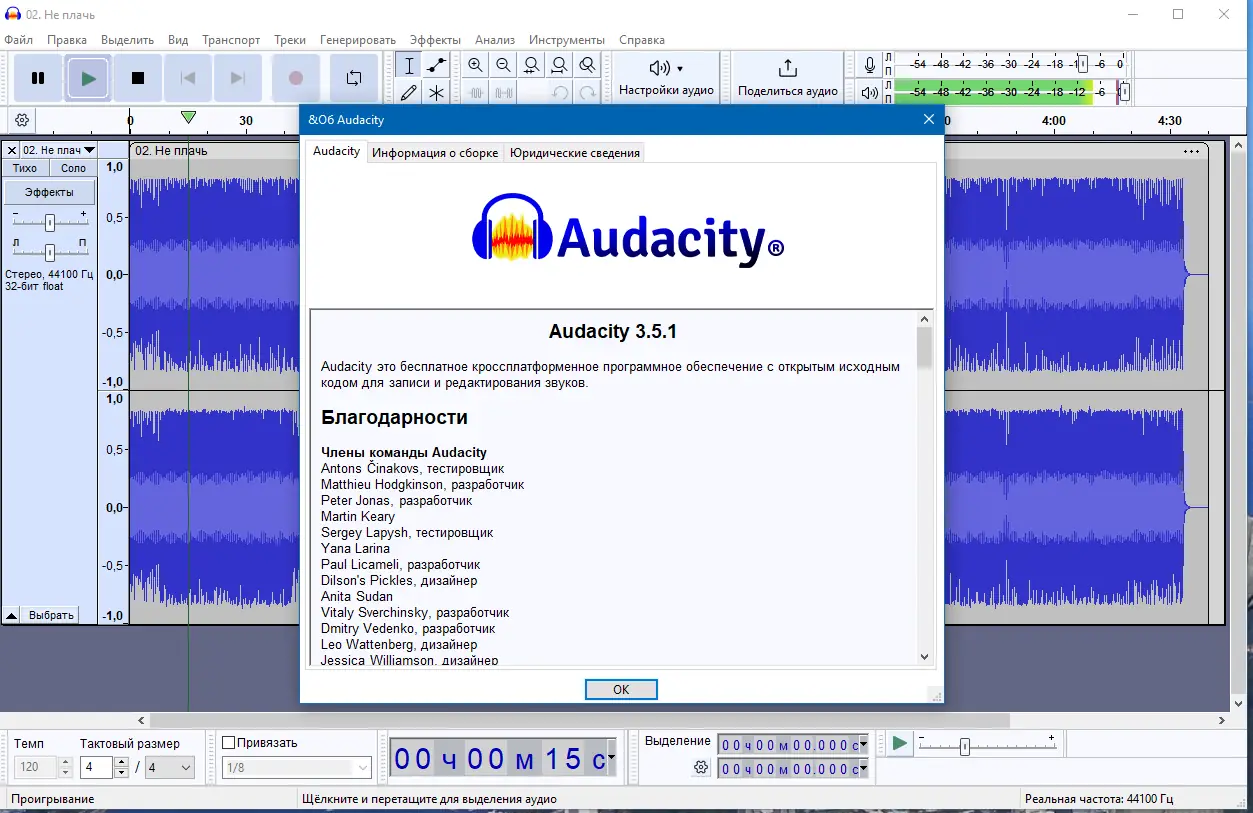Open time signature denominator dropdown 4
This screenshot has width=1253, height=813.
169,768
